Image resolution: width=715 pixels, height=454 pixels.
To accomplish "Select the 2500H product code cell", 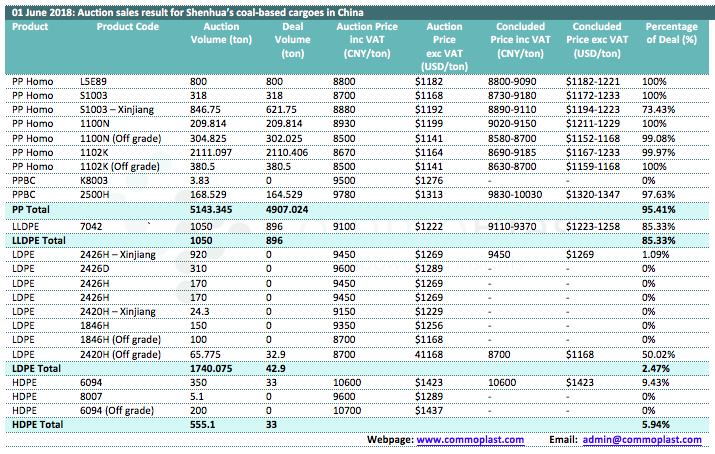I will [x=95, y=192].
